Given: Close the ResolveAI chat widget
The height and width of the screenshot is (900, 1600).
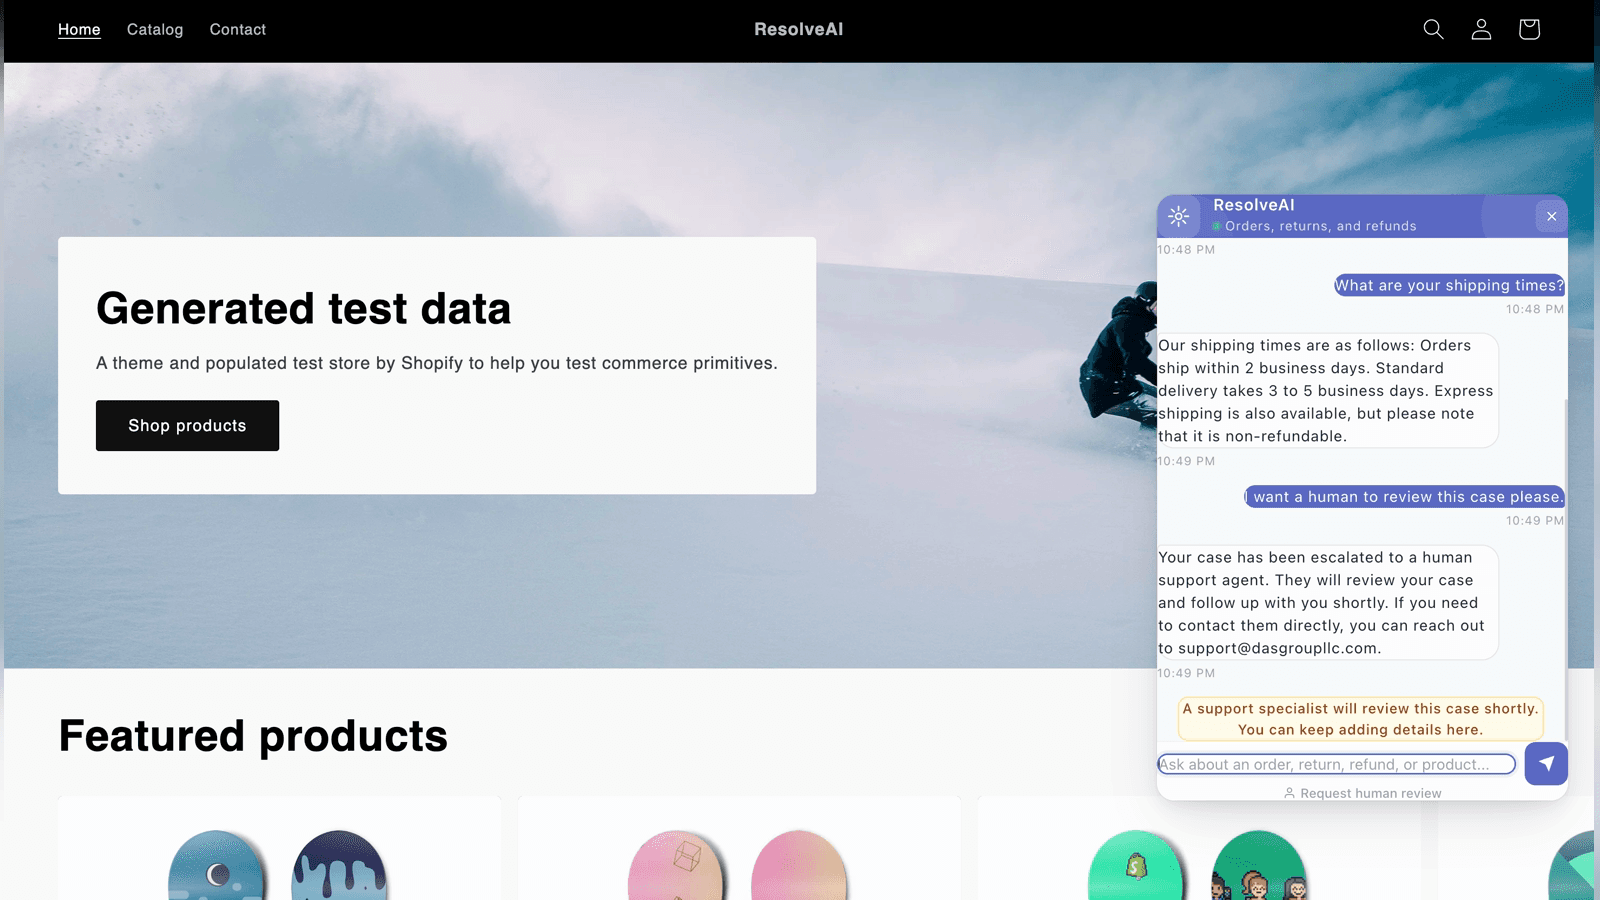Looking at the screenshot, I should [x=1551, y=216].
